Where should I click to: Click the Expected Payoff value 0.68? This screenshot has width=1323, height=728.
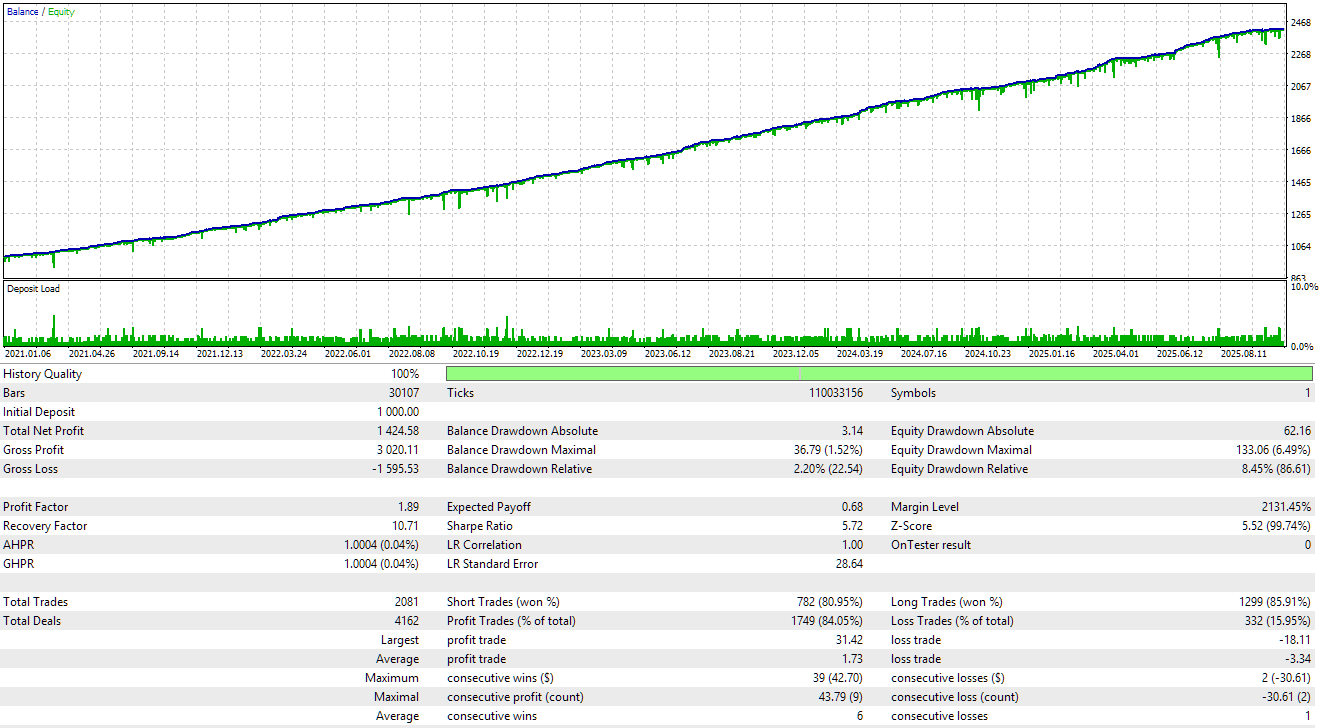point(852,507)
